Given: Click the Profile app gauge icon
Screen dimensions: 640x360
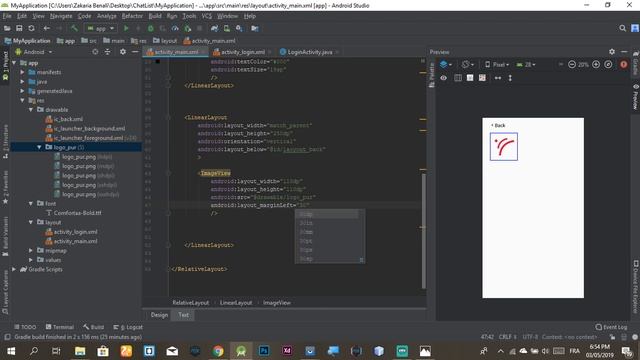Looking at the screenshot, I should coord(175,28).
